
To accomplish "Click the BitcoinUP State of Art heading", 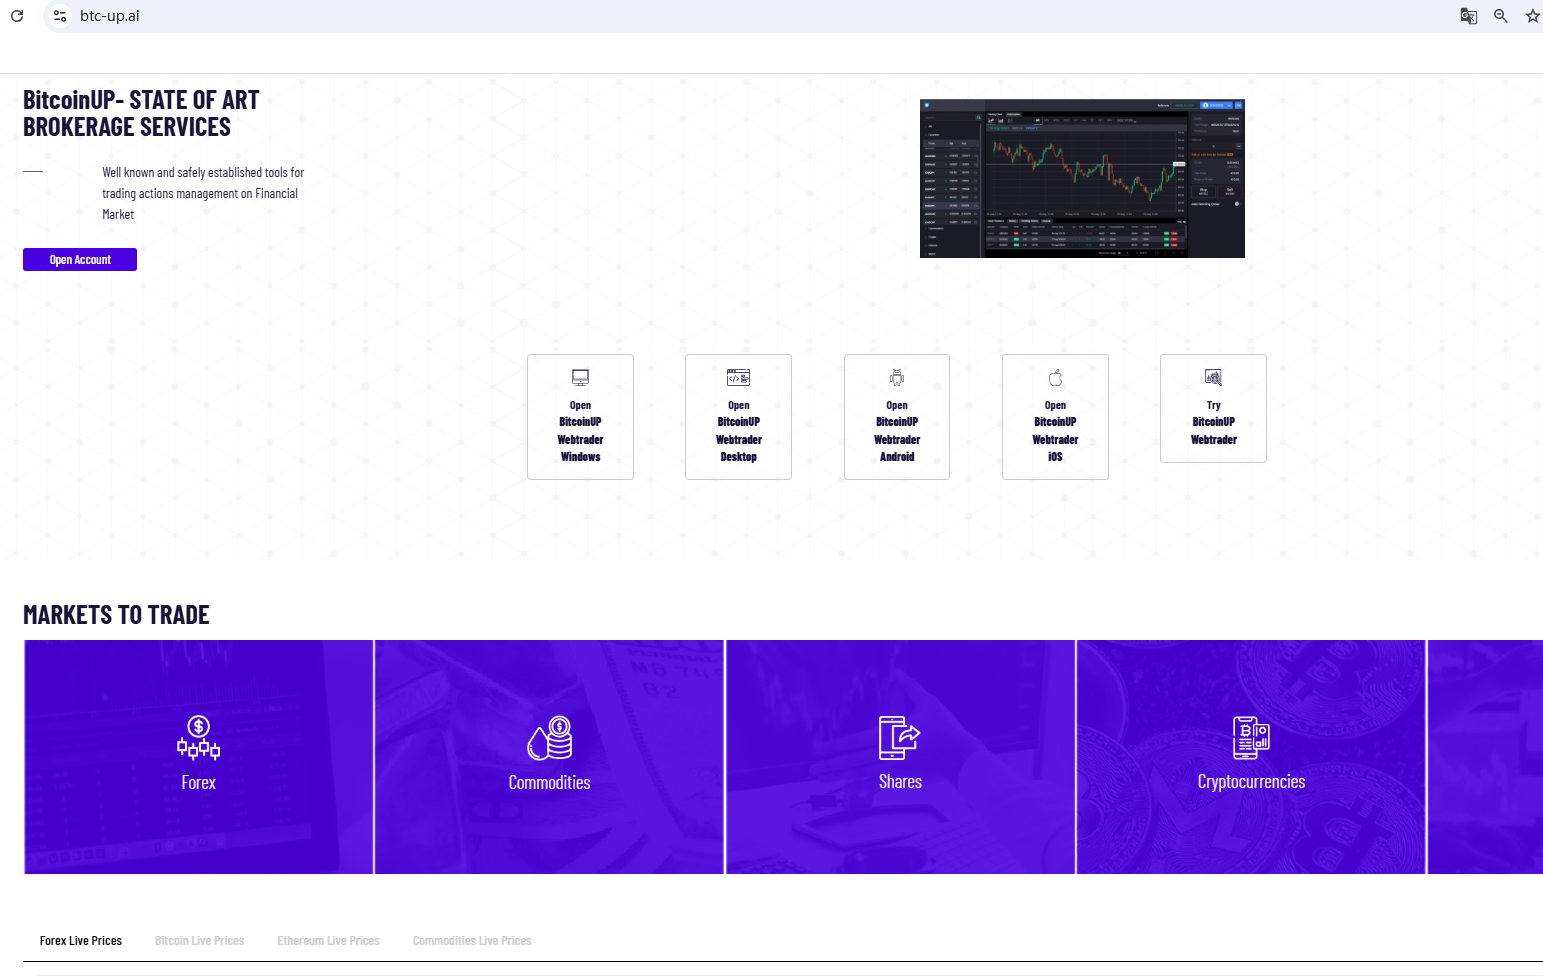I will (x=141, y=113).
